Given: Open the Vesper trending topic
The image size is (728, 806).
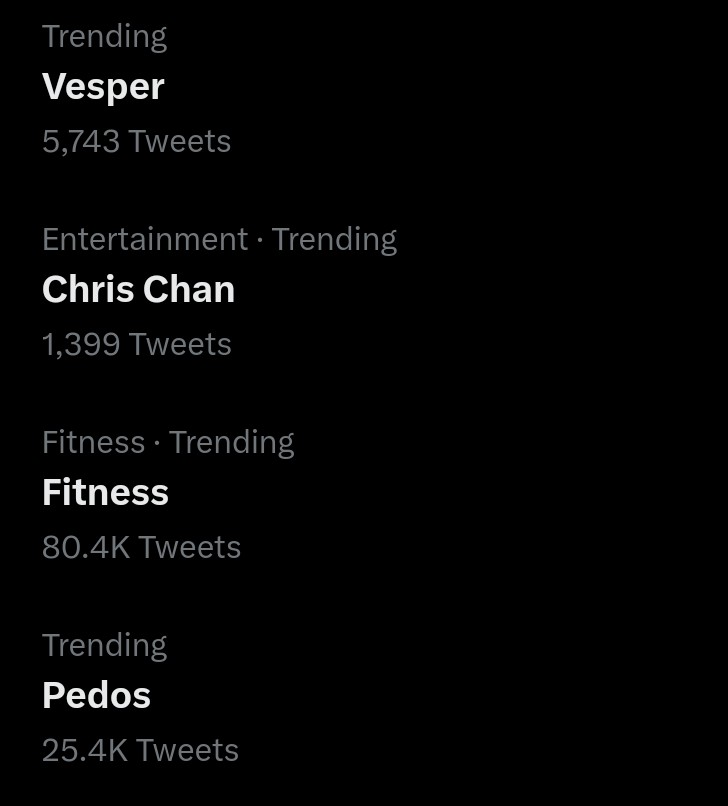Looking at the screenshot, I should tap(103, 87).
